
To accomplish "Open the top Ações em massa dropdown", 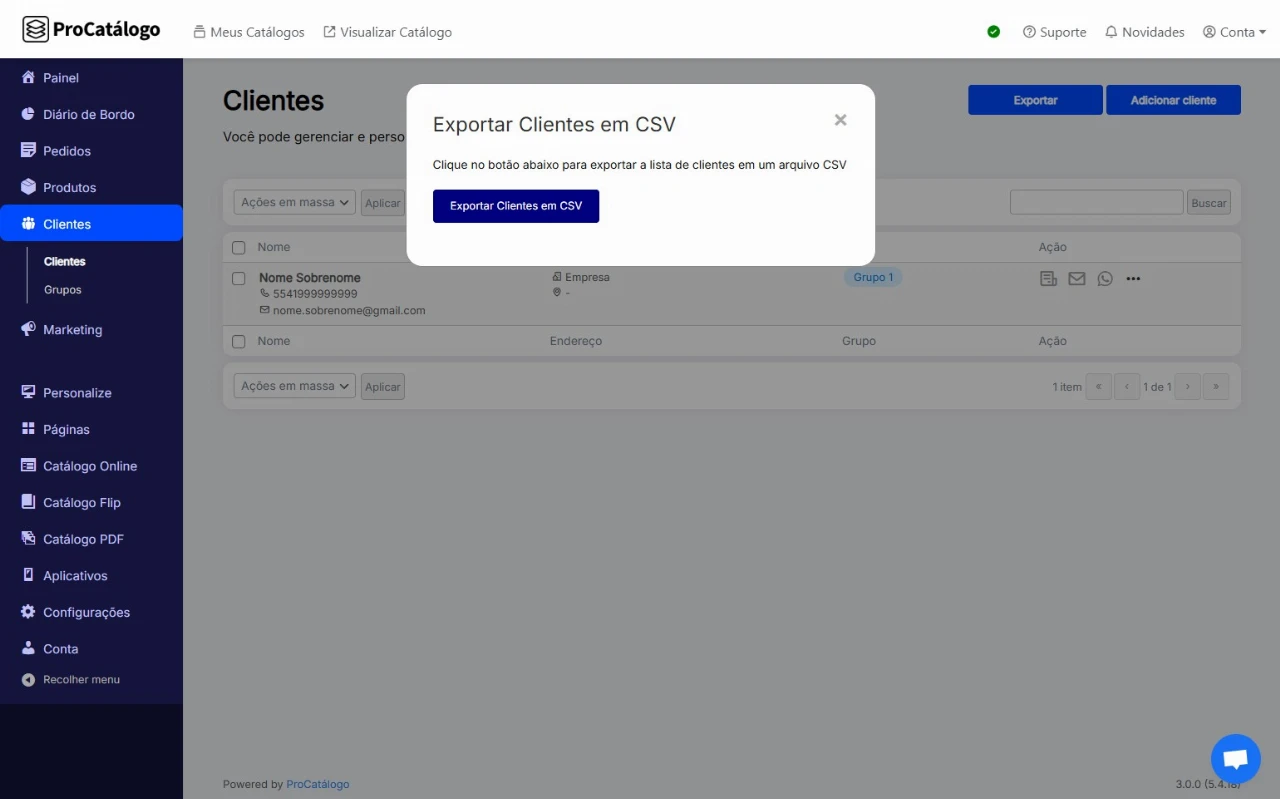I will click(294, 202).
